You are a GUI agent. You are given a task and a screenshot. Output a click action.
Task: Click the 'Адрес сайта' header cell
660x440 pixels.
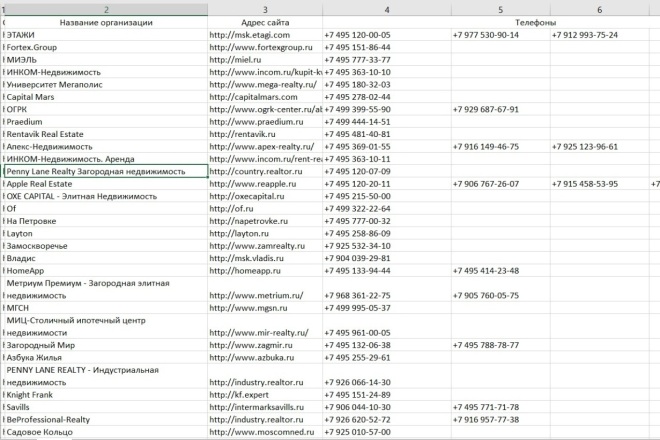265,23
